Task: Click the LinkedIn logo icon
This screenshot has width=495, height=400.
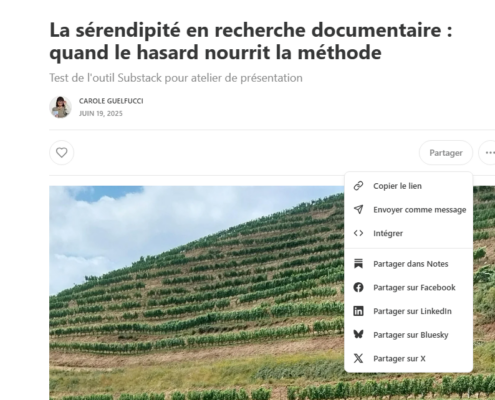Action: click(358, 311)
